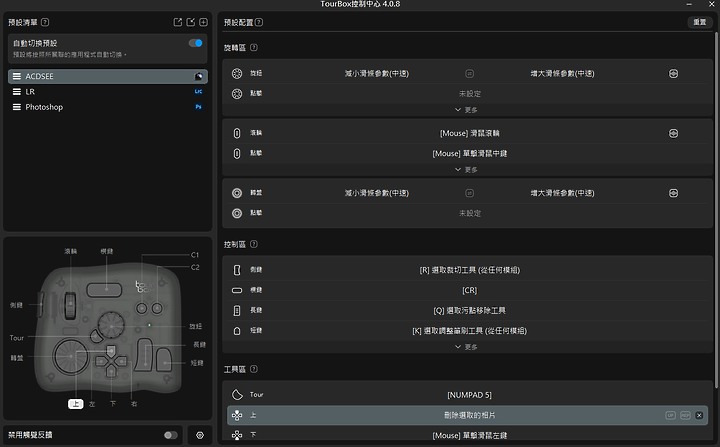Open help for 預設清單 preset list
Screen dimensions: 720x447
point(45,22)
